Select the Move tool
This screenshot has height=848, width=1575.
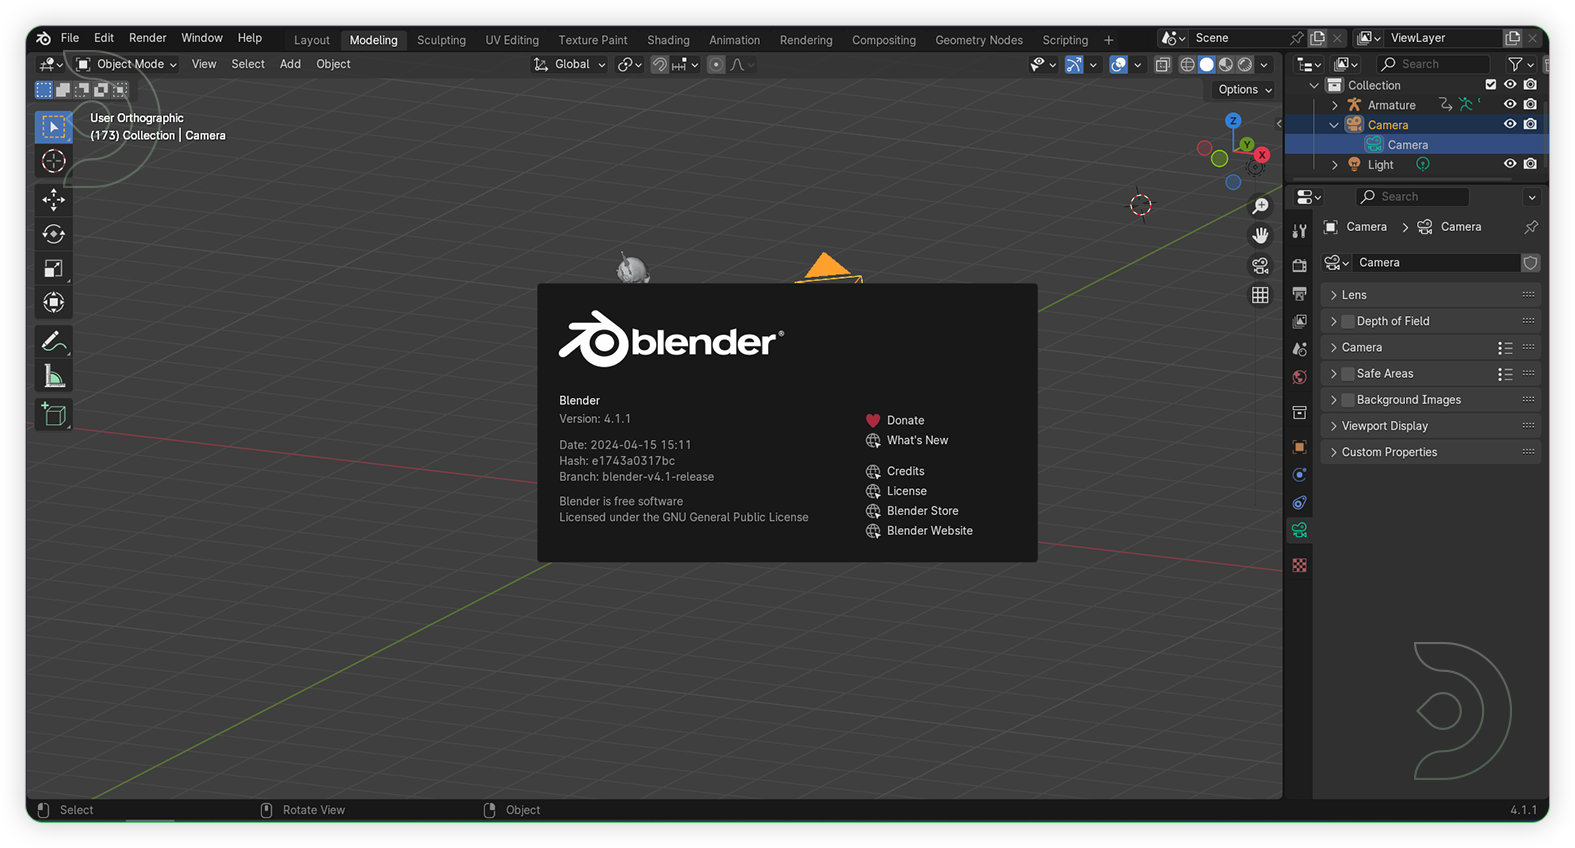click(x=54, y=200)
